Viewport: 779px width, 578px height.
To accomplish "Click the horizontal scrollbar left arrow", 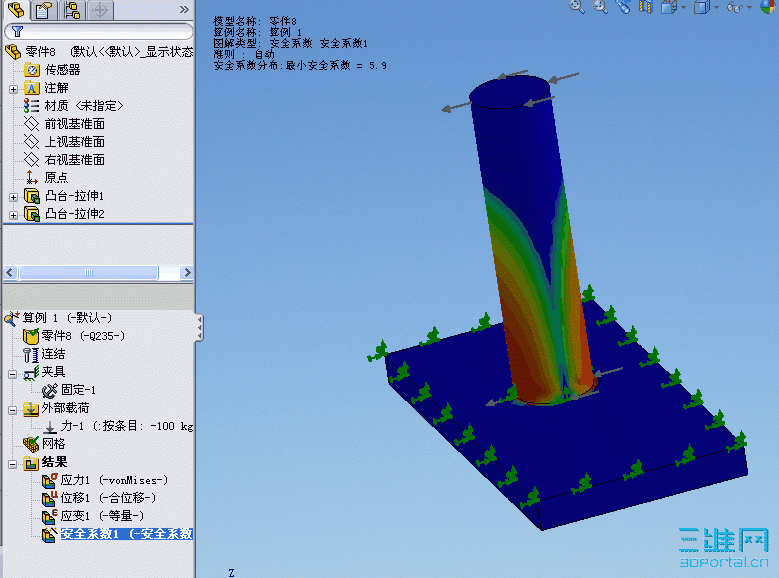I will pyautogui.click(x=10, y=272).
